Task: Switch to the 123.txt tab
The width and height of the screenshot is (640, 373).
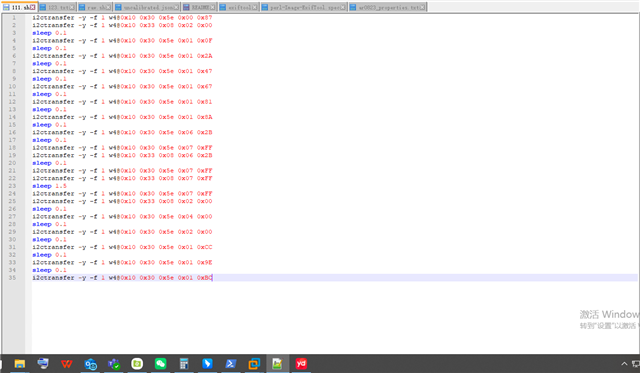Action: (x=58, y=7)
